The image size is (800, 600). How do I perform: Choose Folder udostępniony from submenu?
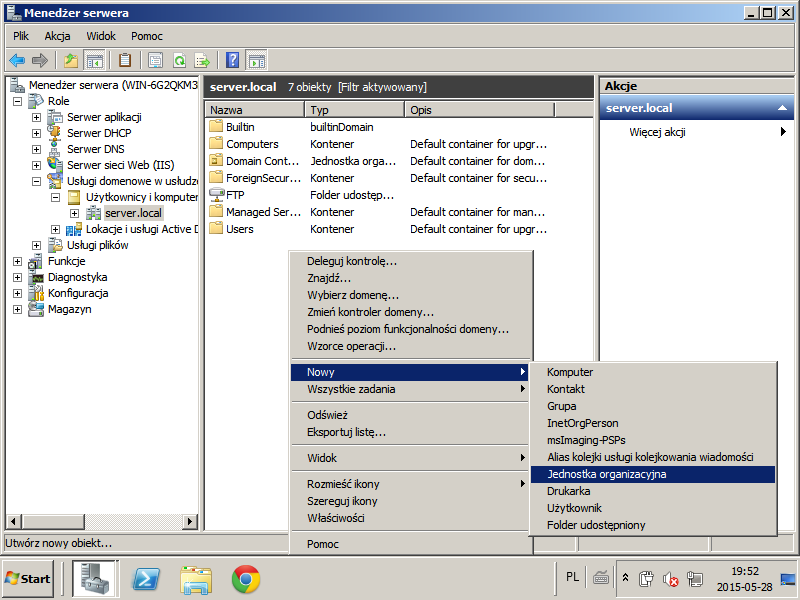653,525
